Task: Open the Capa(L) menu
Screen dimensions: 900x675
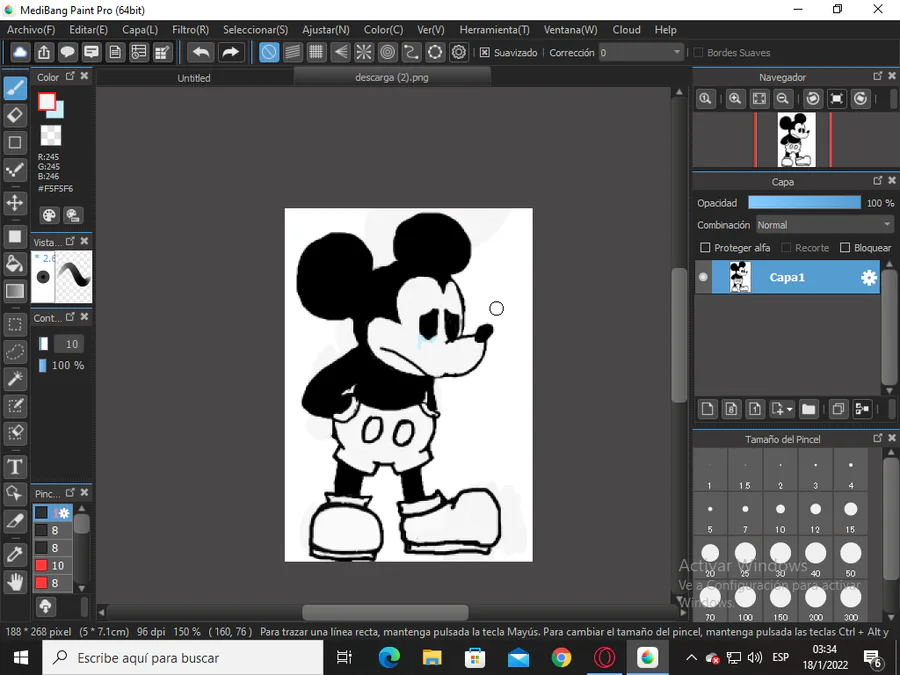Action: (140, 30)
